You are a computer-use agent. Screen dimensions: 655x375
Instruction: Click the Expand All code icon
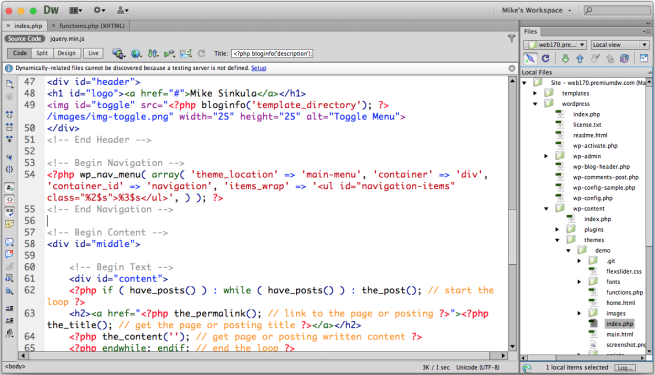point(9,139)
